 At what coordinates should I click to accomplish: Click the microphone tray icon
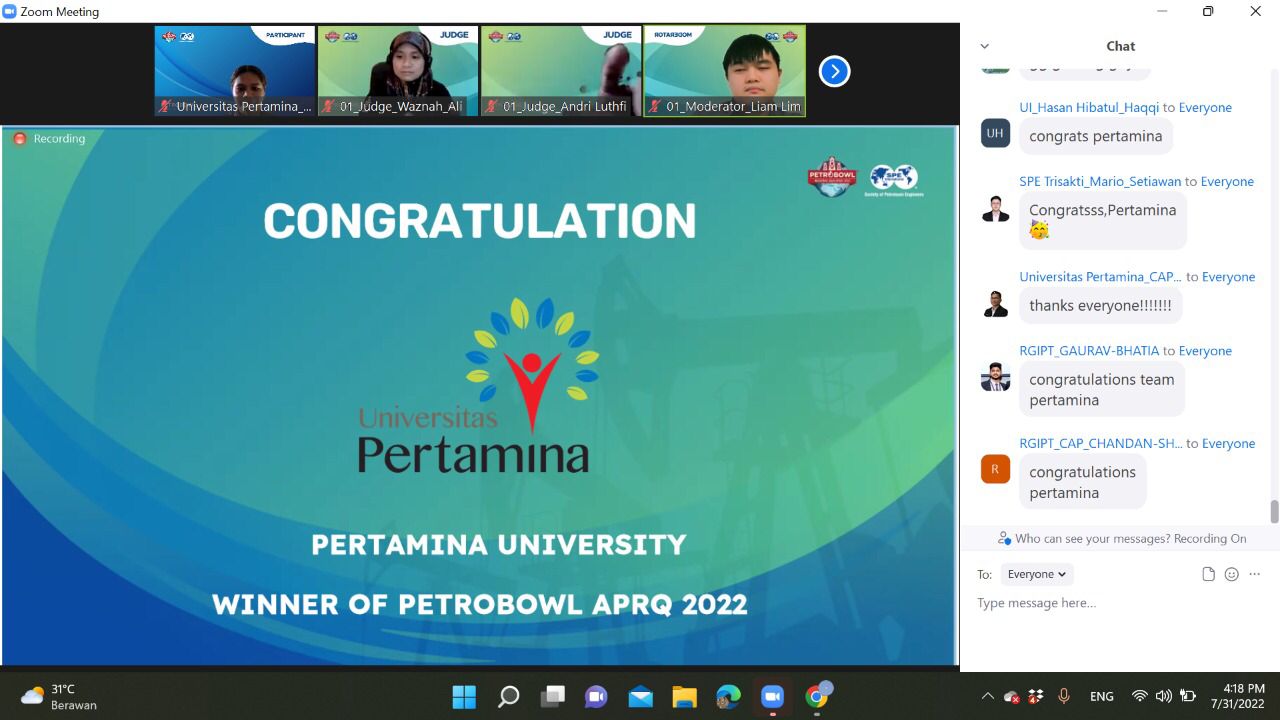click(x=1064, y=696)
